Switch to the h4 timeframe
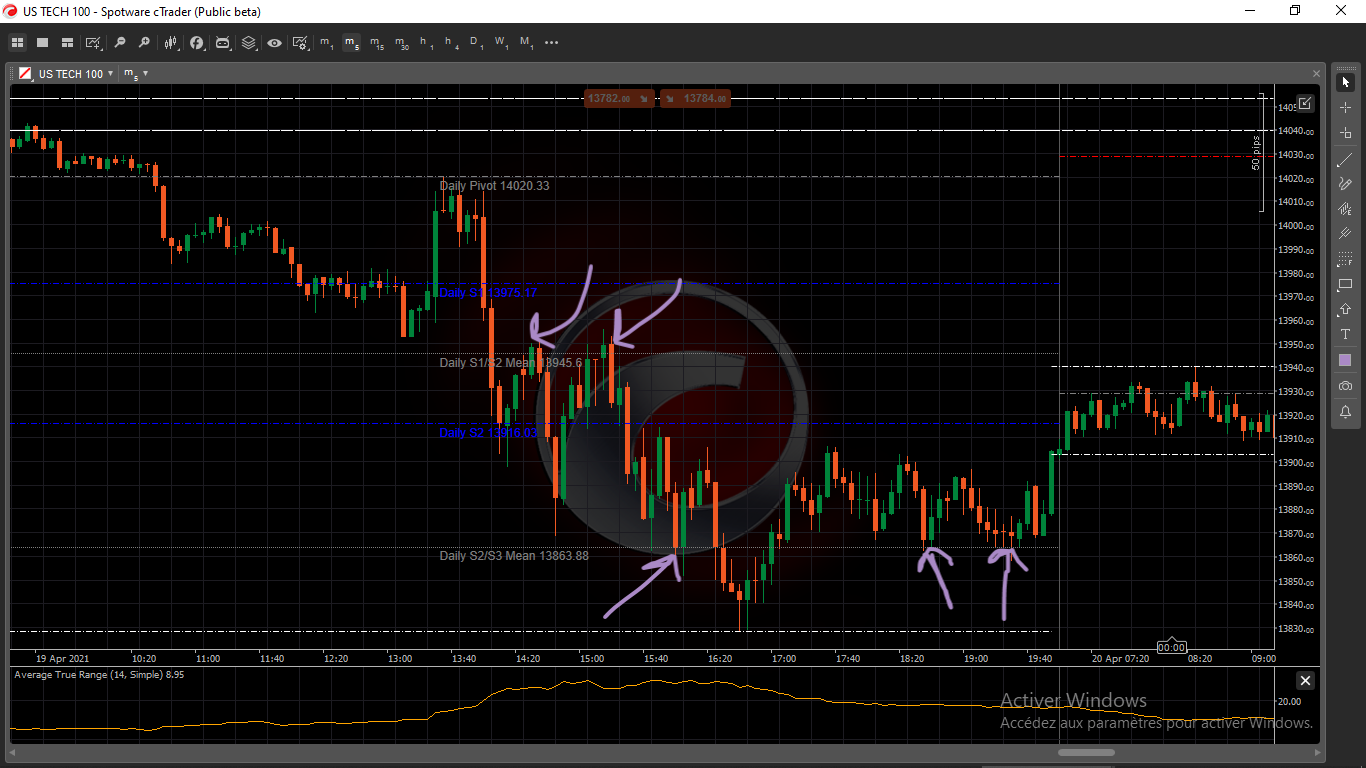The image size is (1366, 768). click(451, 43)
